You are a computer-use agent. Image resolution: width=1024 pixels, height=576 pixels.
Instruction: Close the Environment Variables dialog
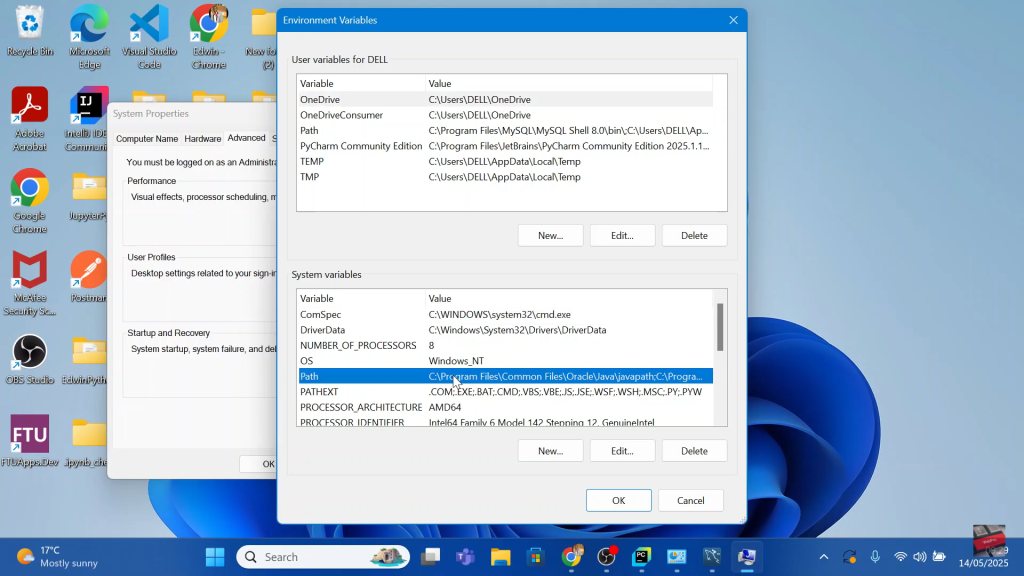(x=733, y=20)
